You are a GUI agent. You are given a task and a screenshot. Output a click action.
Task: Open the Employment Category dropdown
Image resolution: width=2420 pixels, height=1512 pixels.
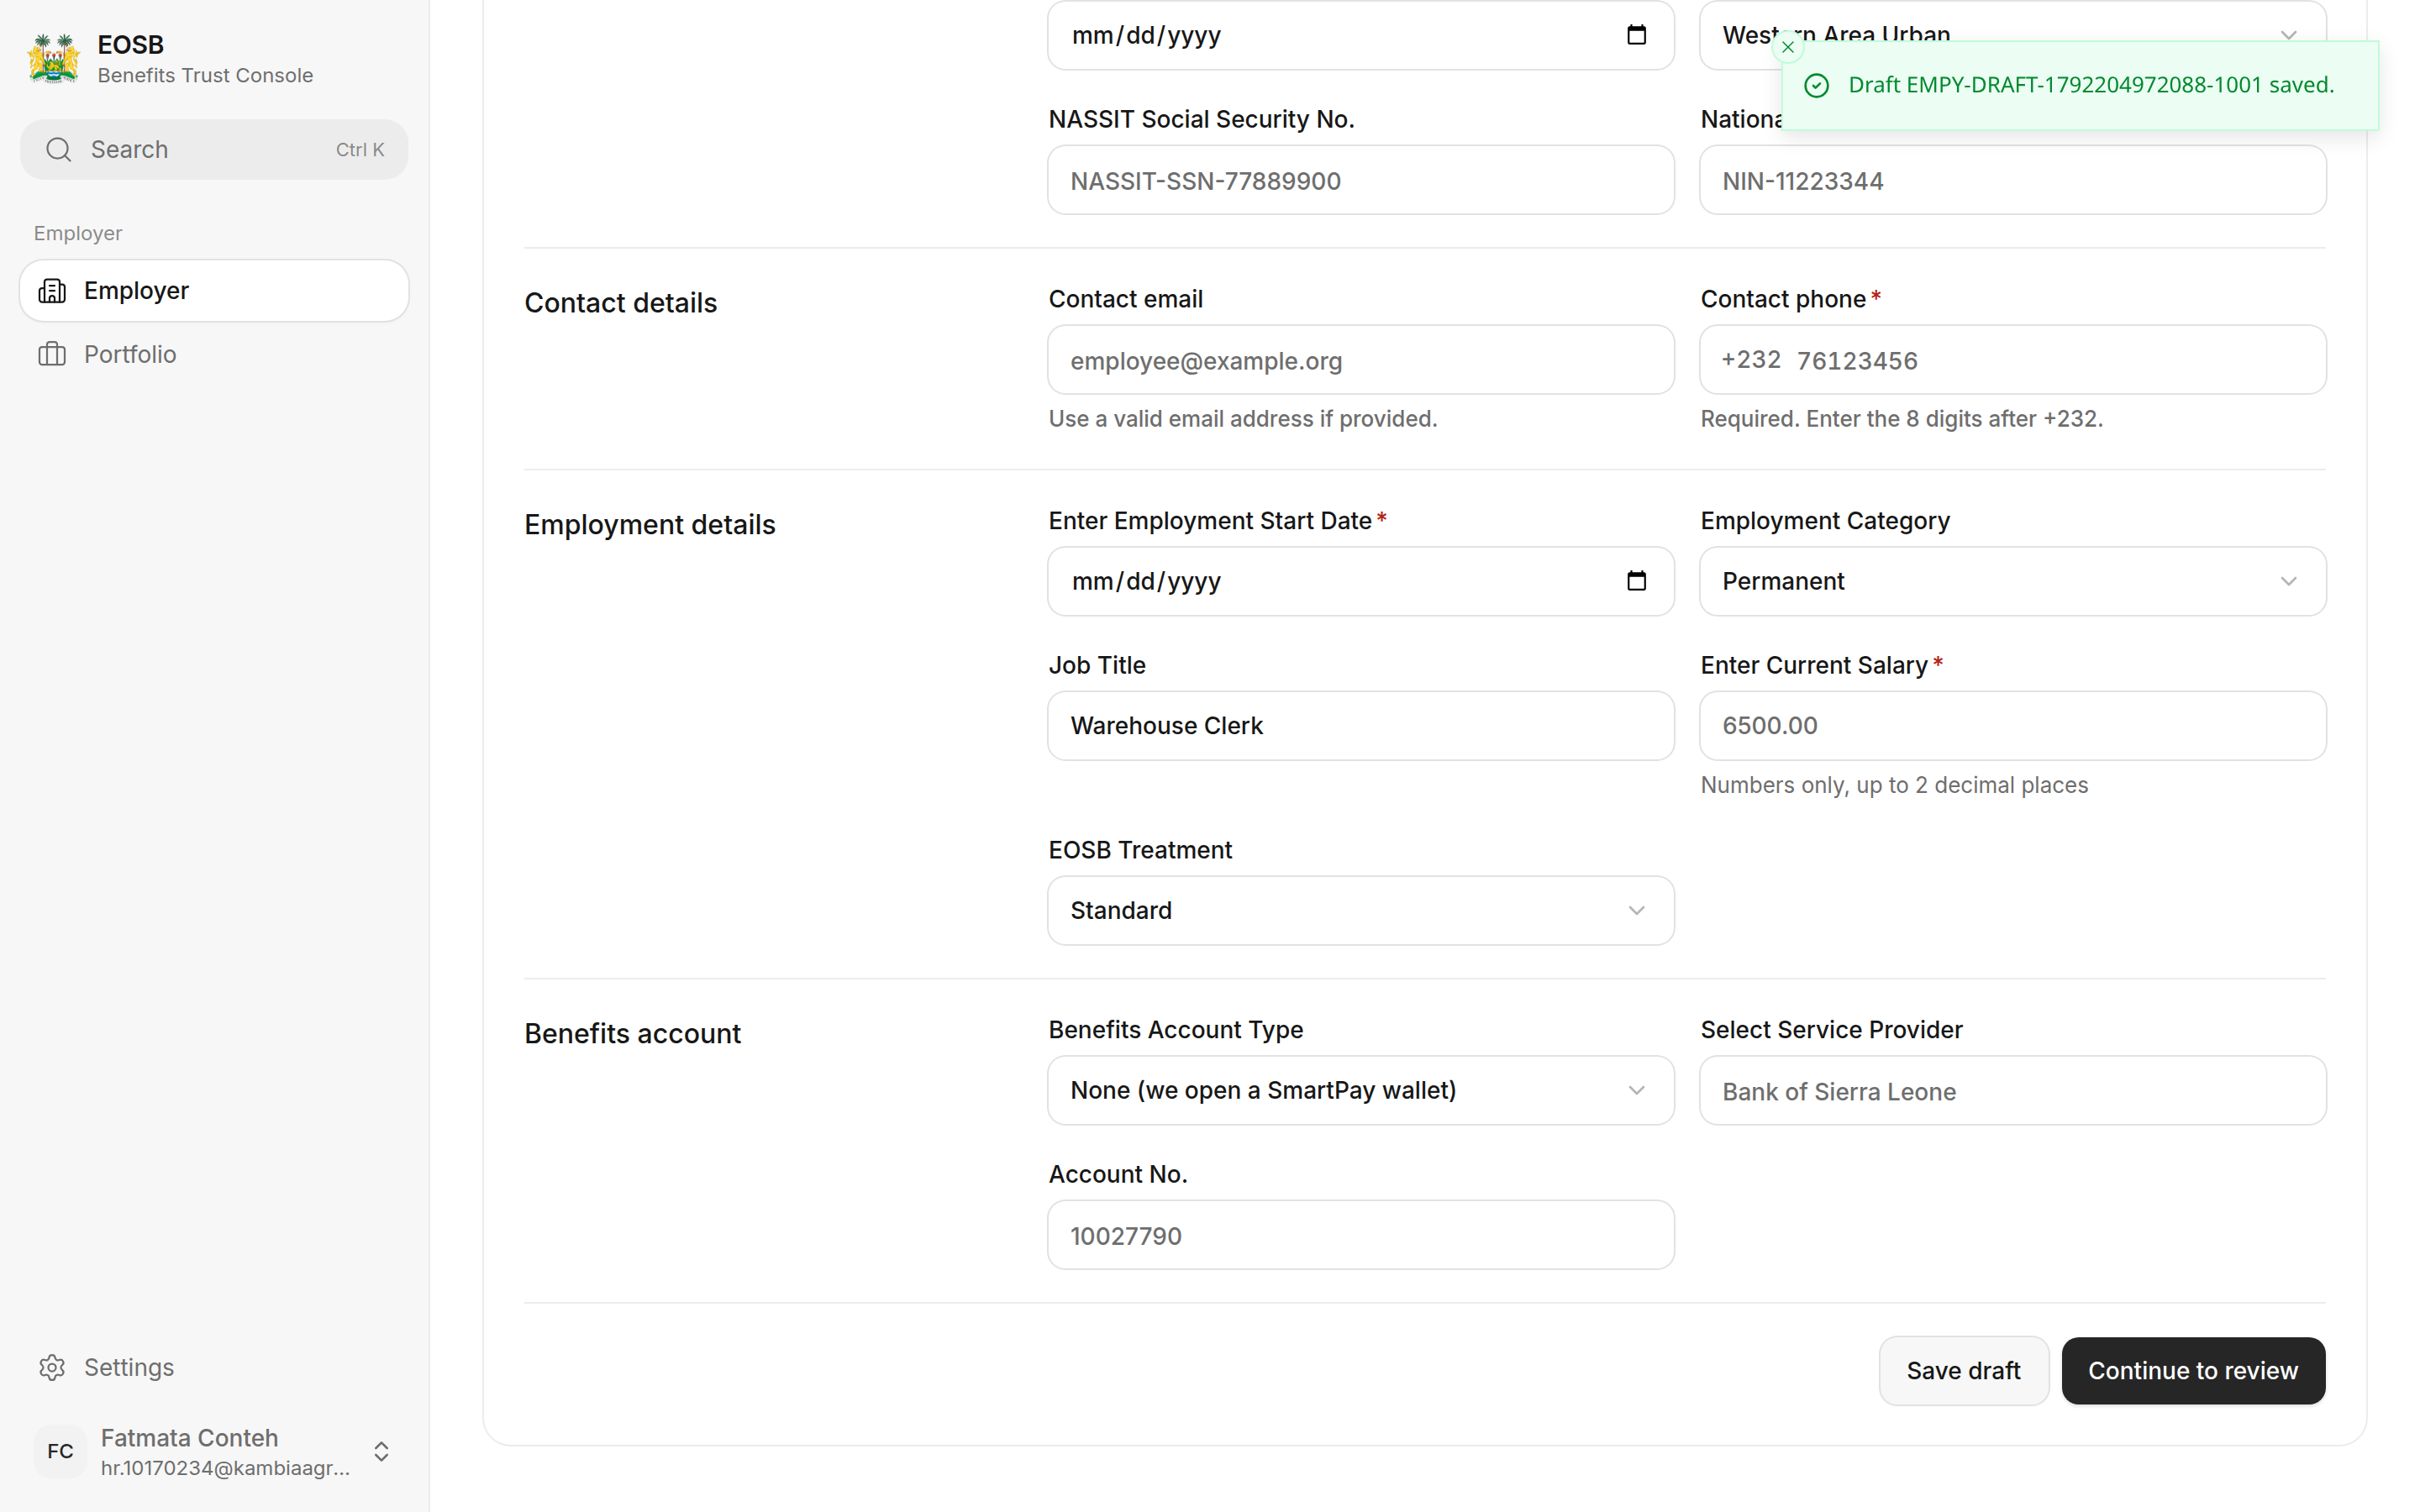[2012, 581]
